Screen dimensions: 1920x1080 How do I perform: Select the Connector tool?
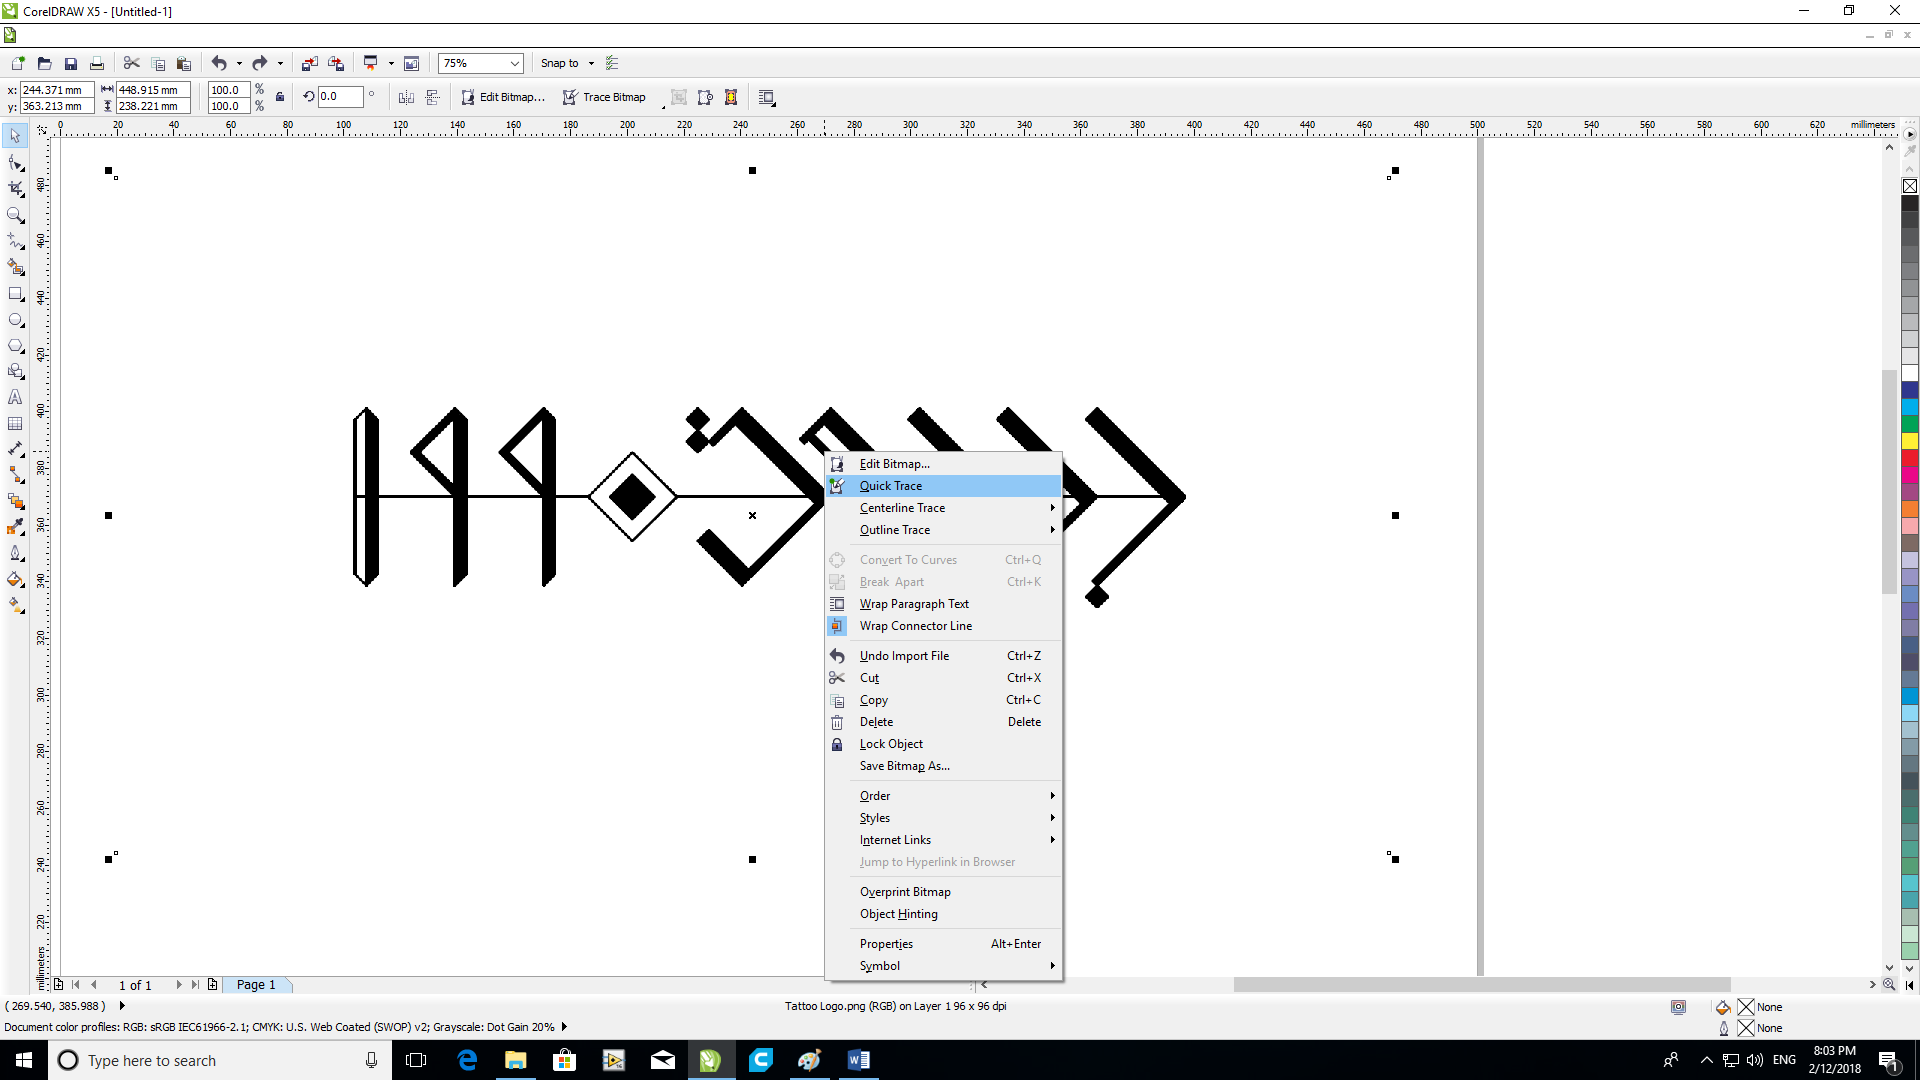(15, 475)
